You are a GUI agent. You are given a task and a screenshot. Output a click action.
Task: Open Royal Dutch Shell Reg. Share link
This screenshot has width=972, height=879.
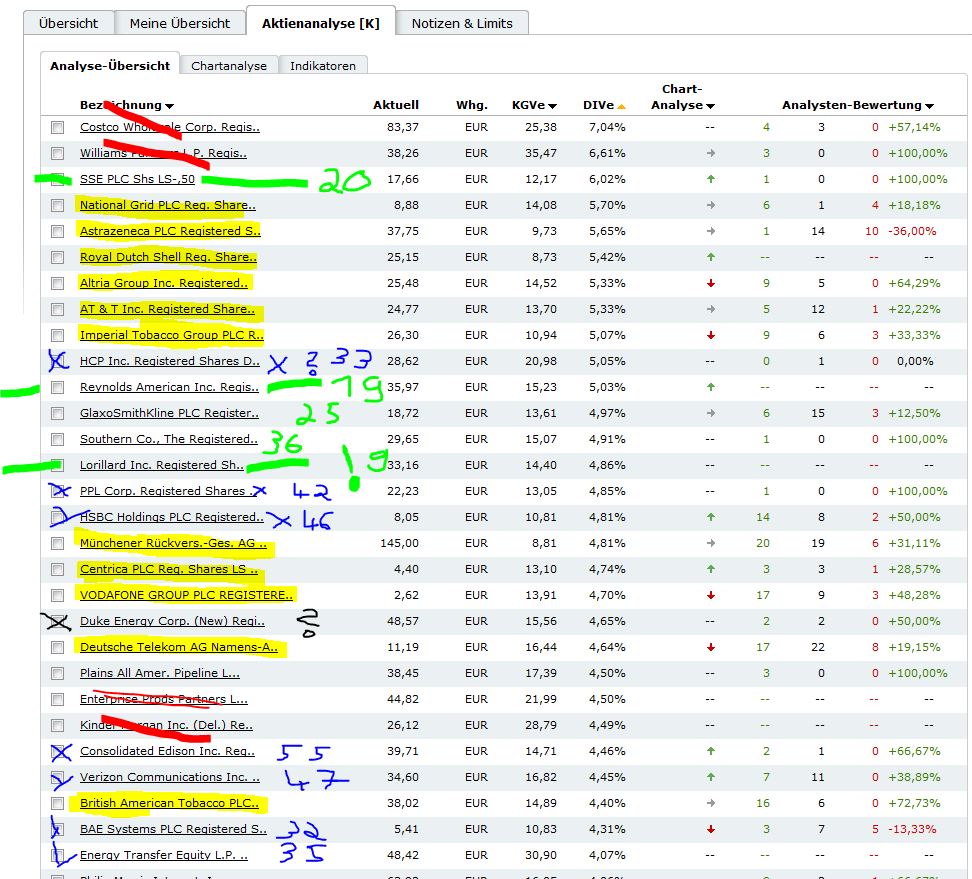[x=168, y=257]
